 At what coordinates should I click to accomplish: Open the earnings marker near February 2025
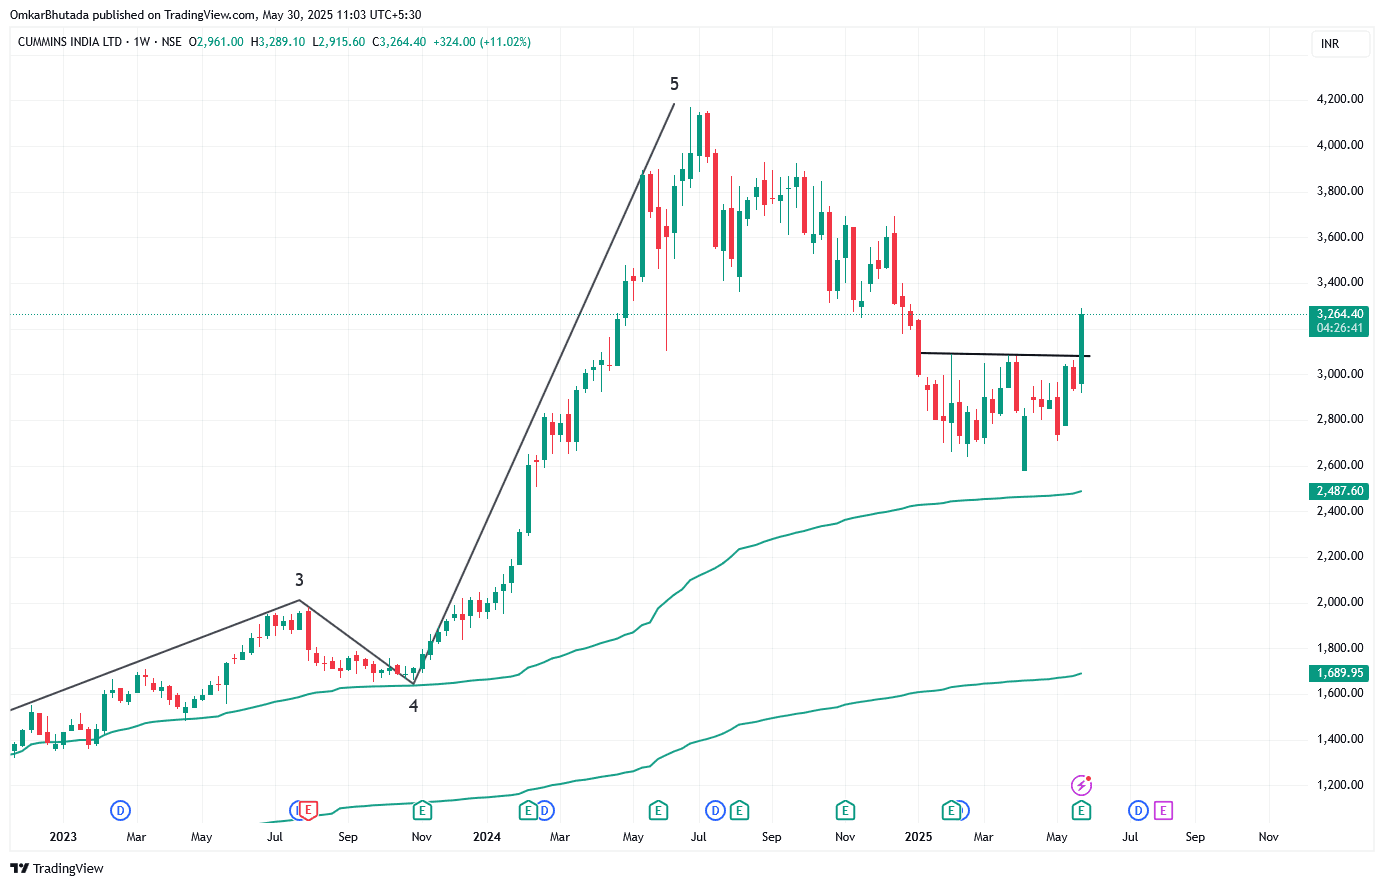951,810
